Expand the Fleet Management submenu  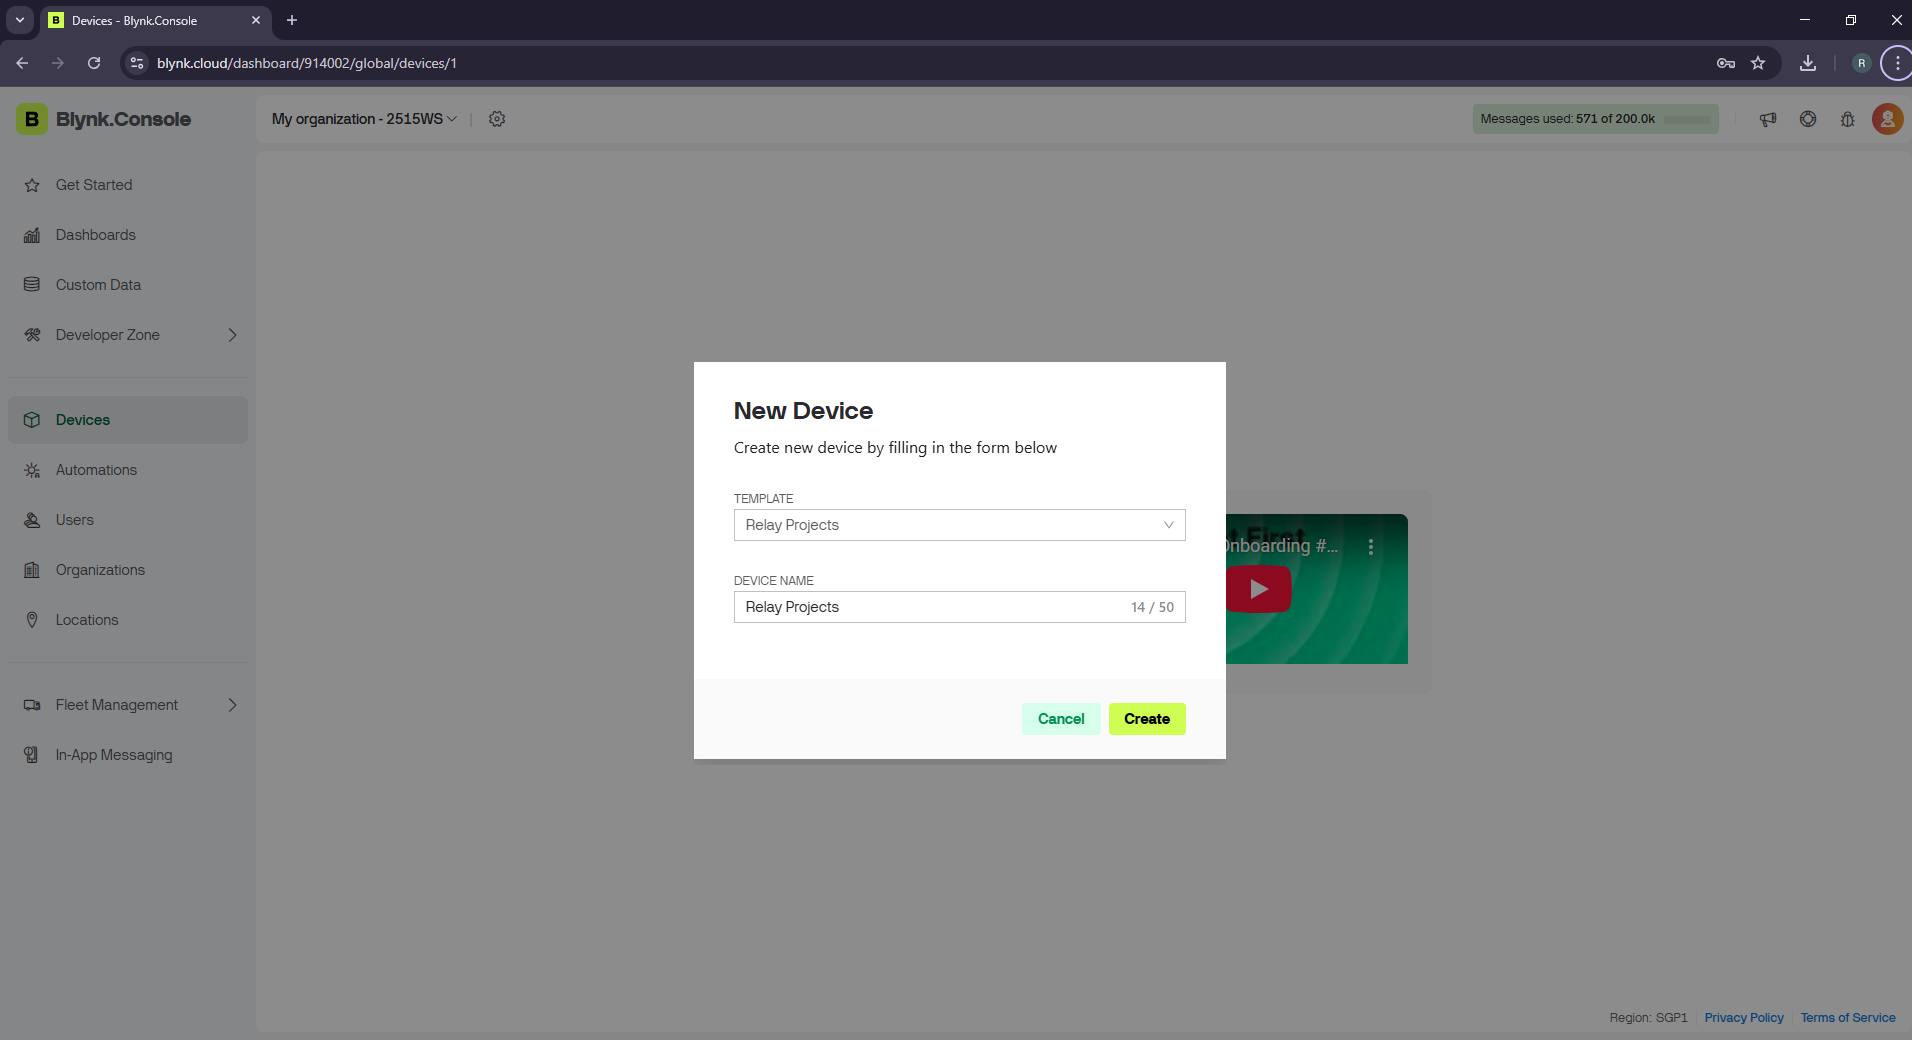point(232,705)
